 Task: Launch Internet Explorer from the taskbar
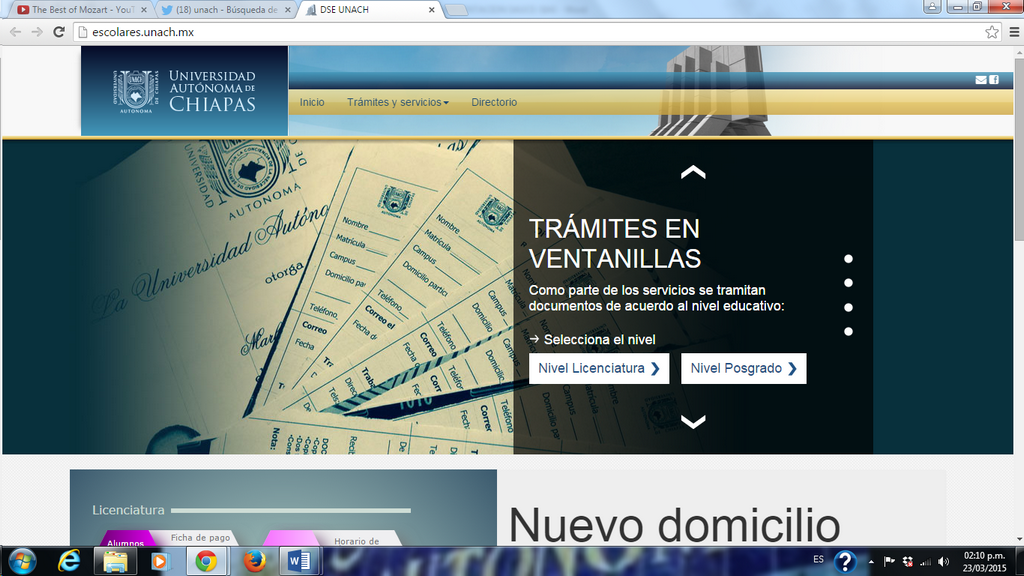(69, 562)
